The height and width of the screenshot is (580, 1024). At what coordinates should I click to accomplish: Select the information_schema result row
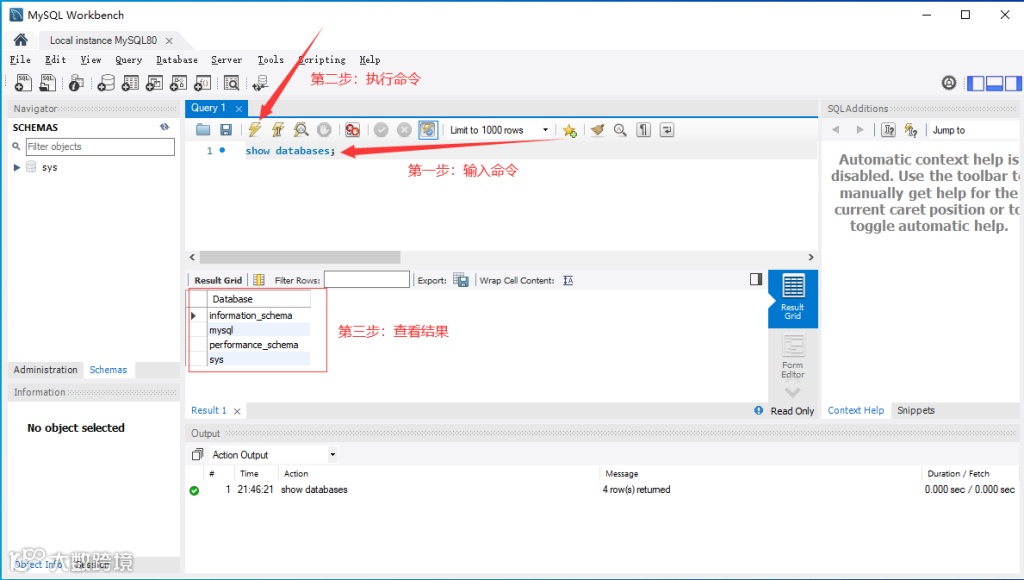(x=251, y=315)
